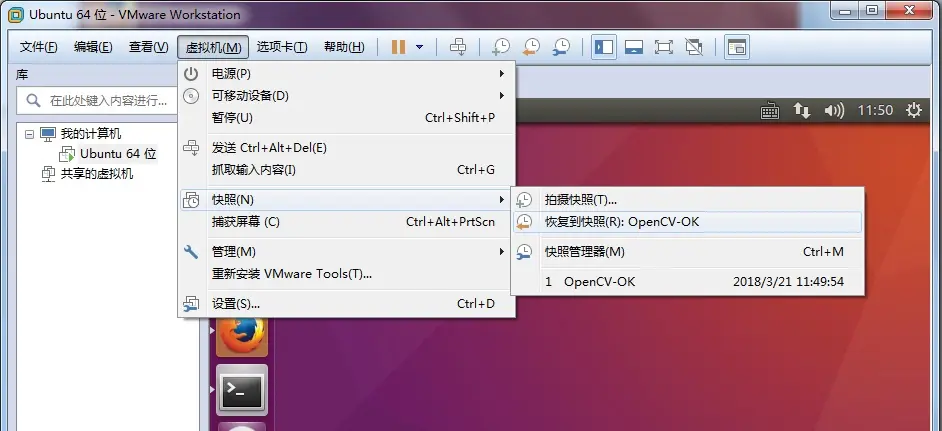
Task: Click the 快照(N) menu item
Action: [347, 200]
